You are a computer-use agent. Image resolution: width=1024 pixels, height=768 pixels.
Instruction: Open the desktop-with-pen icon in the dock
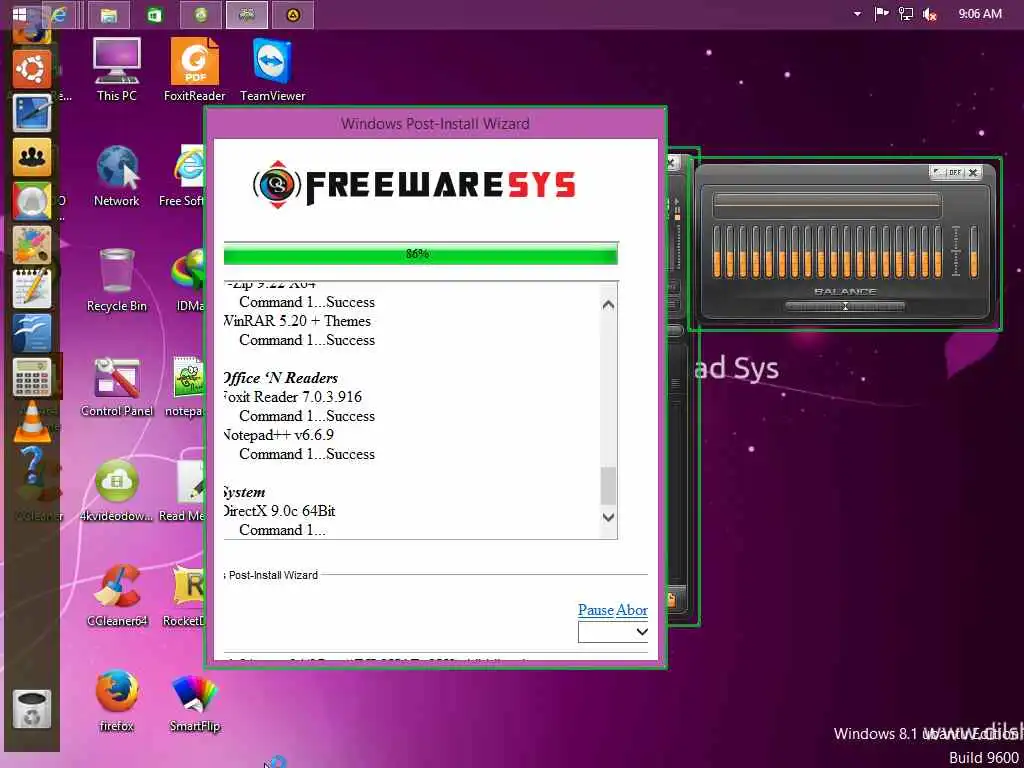pos(31,112)
